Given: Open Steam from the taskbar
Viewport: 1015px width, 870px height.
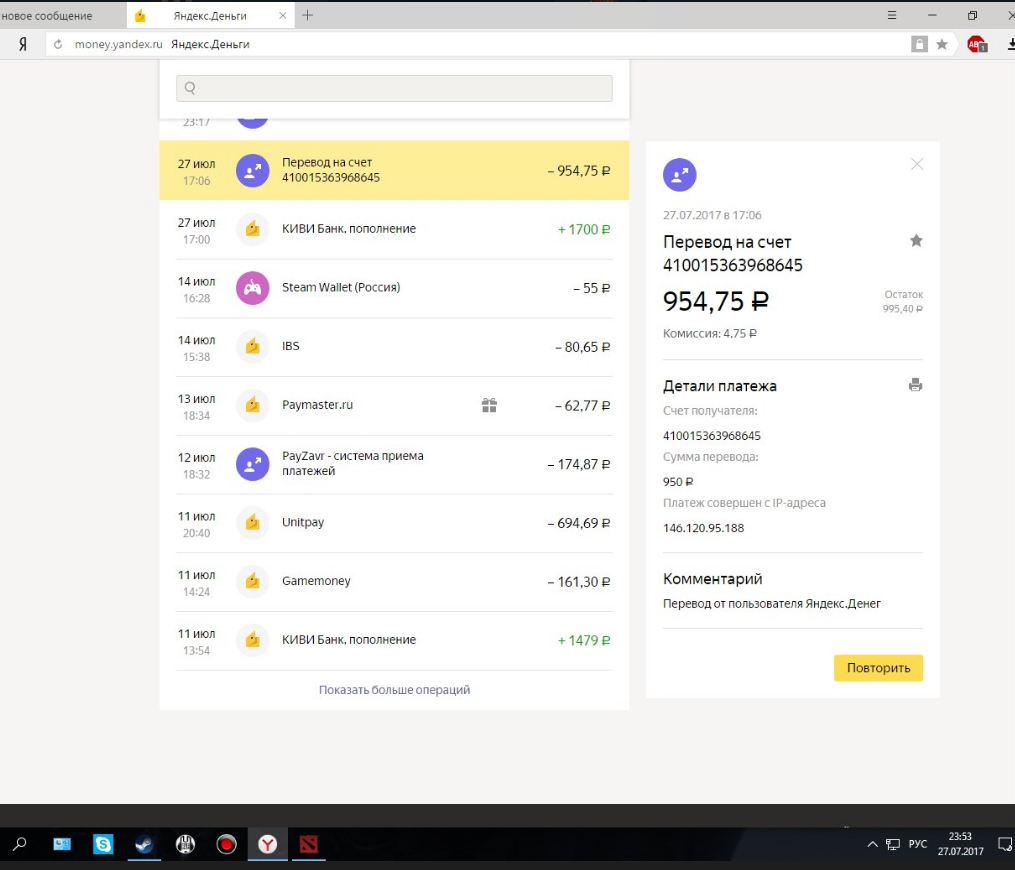Looking at the screenshot, I should coord(144,844).
